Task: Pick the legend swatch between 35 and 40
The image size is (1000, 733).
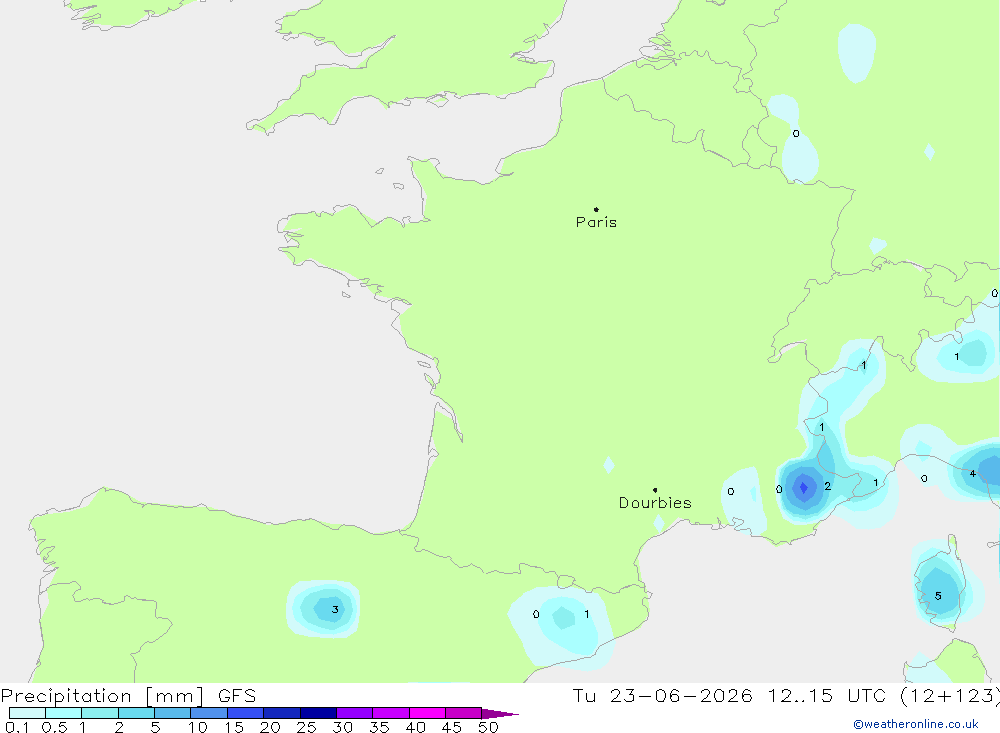Action: [x=391, y=713]
